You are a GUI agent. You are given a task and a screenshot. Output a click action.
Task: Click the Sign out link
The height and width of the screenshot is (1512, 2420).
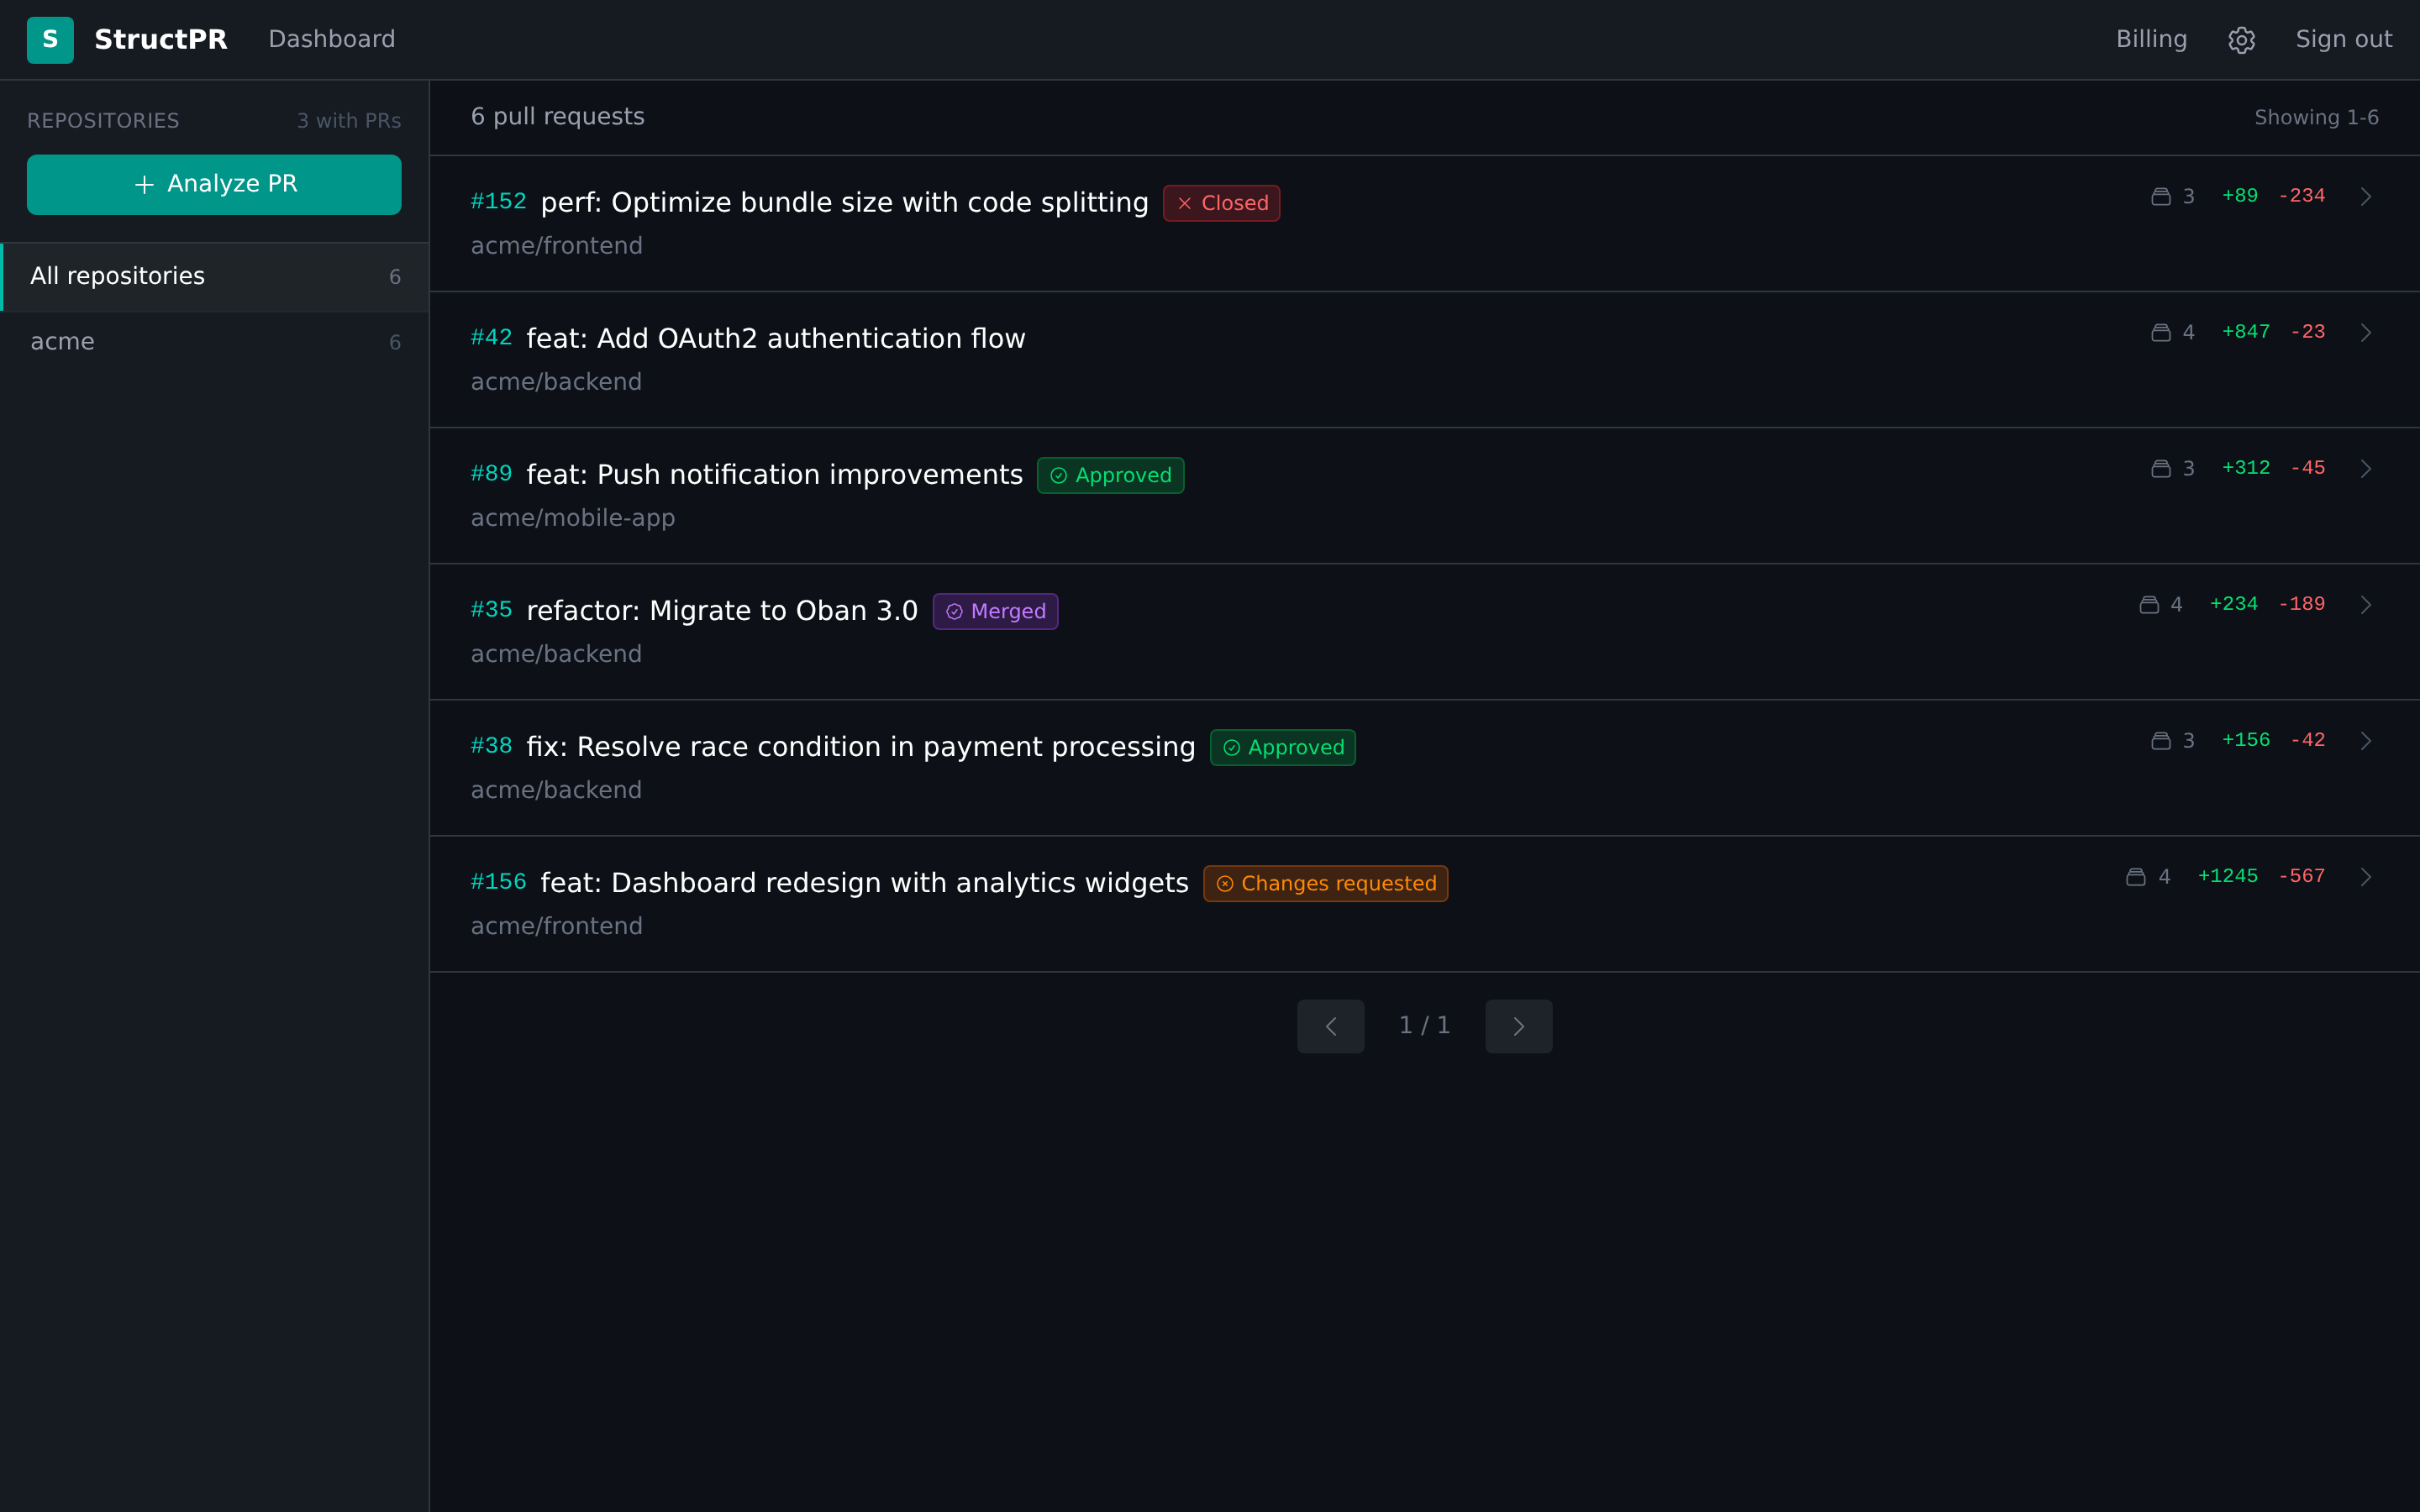click(x=2343, y=39)
